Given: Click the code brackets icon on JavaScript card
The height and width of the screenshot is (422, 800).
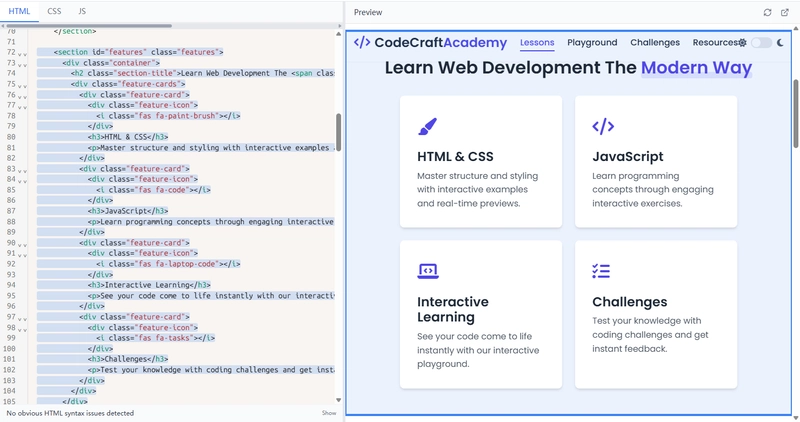Looking at the screenshot, I should click(x=603, y=127).
